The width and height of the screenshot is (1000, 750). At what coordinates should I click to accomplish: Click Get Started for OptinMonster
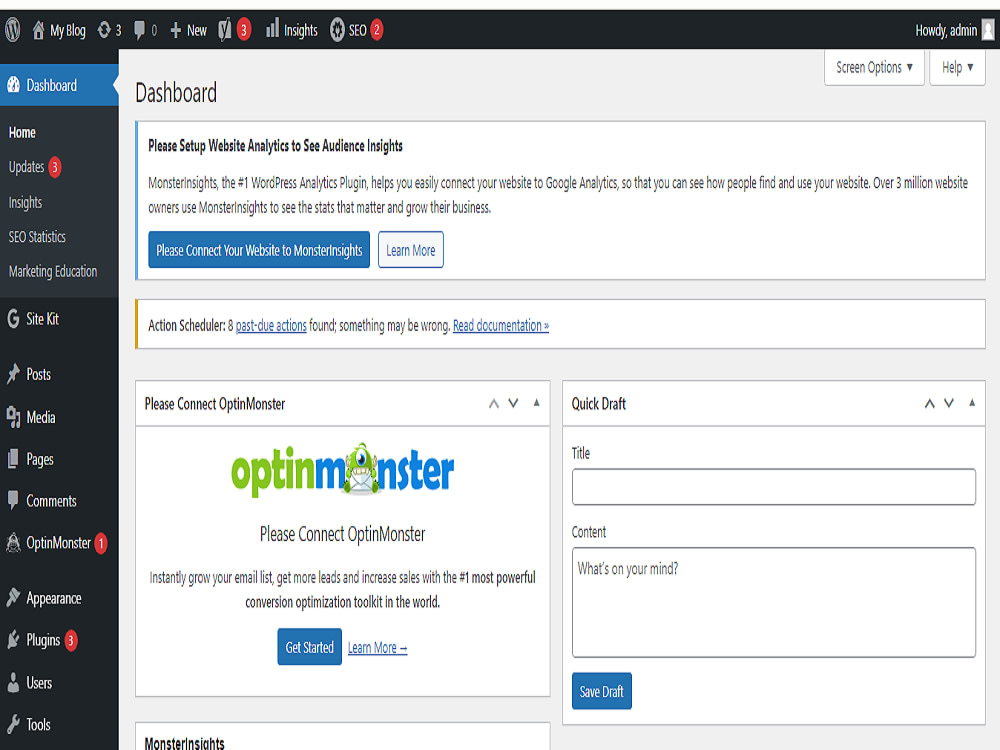pos(309,647)
